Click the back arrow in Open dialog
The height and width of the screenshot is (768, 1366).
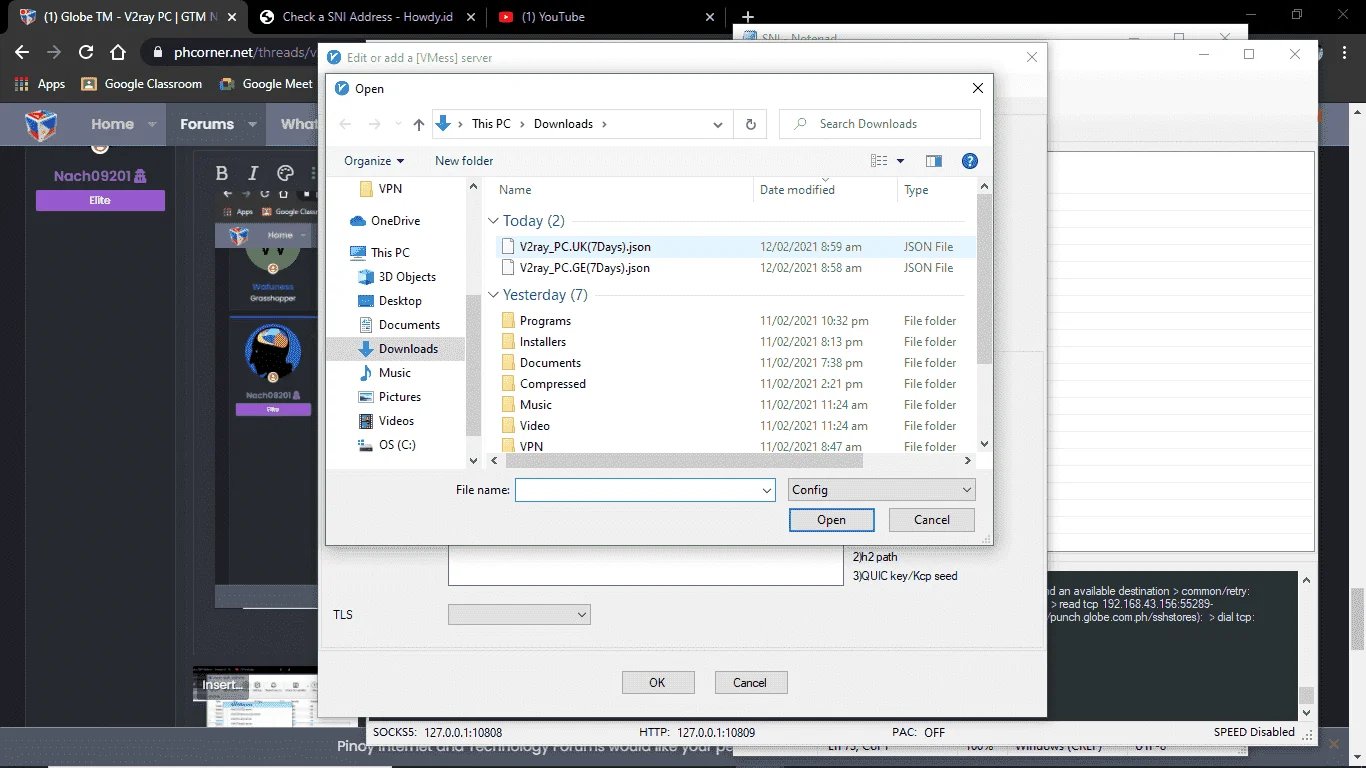pos(345,124)
